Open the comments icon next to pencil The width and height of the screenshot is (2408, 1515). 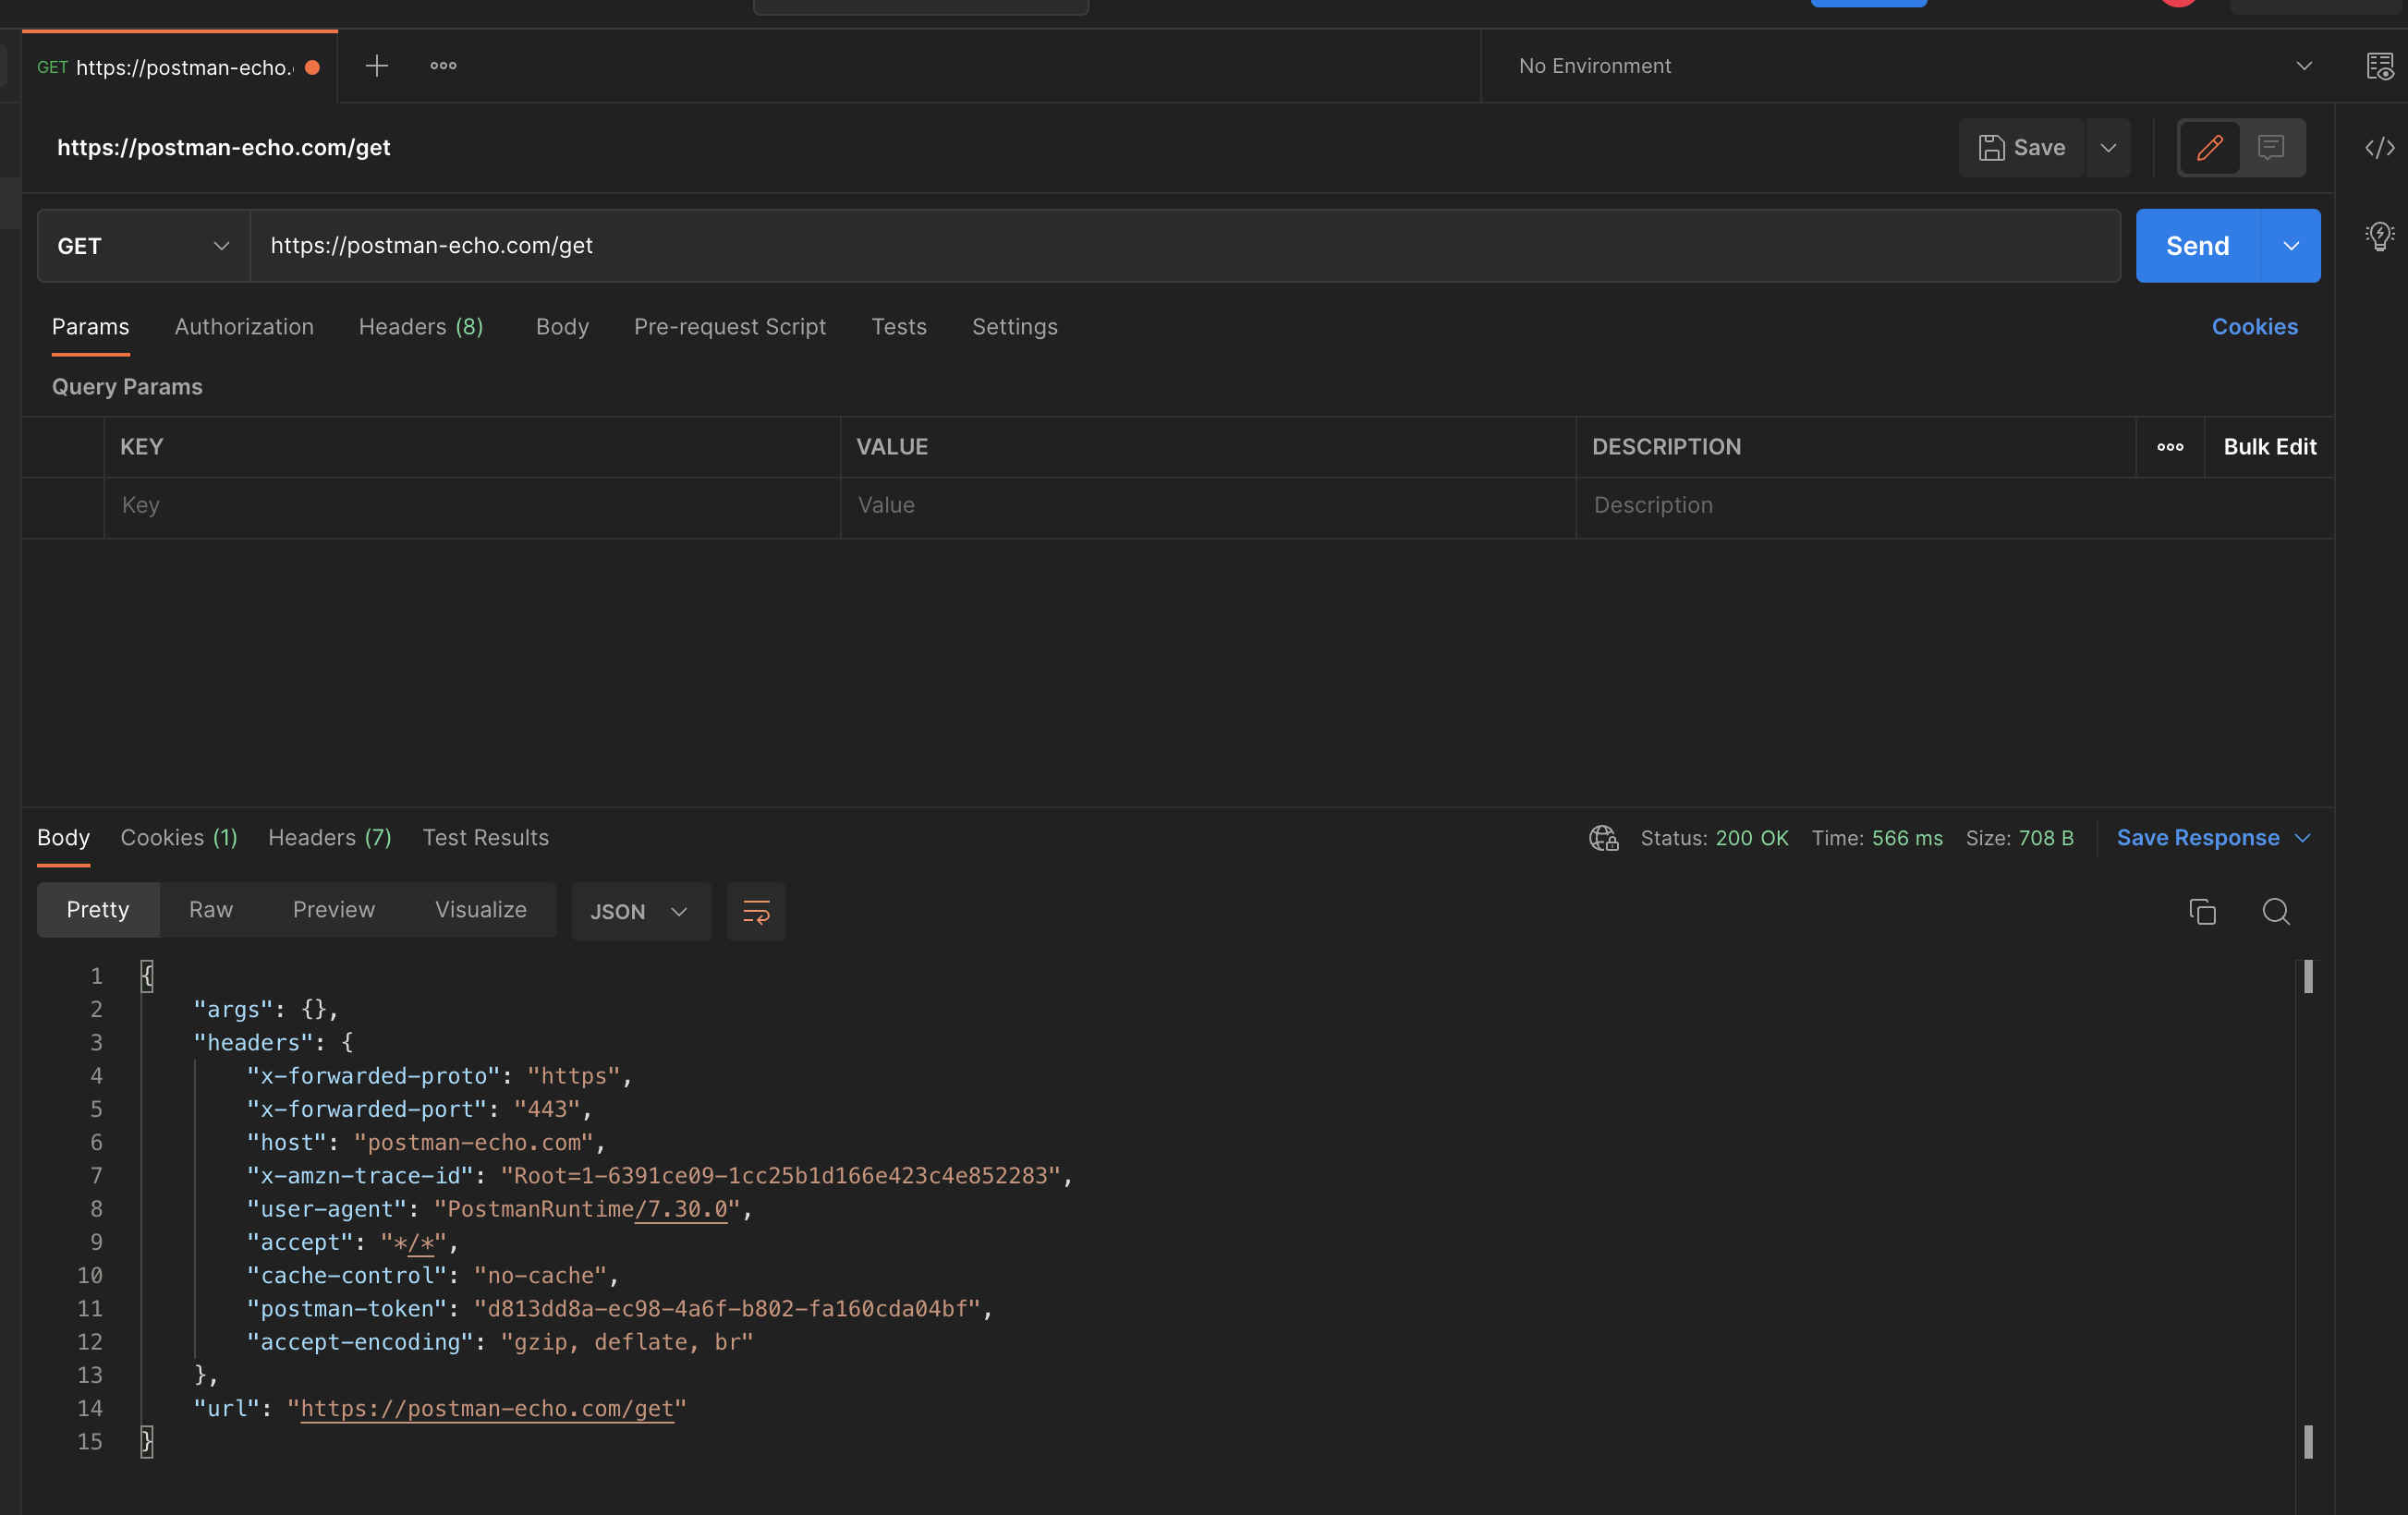coord(2271,148)
